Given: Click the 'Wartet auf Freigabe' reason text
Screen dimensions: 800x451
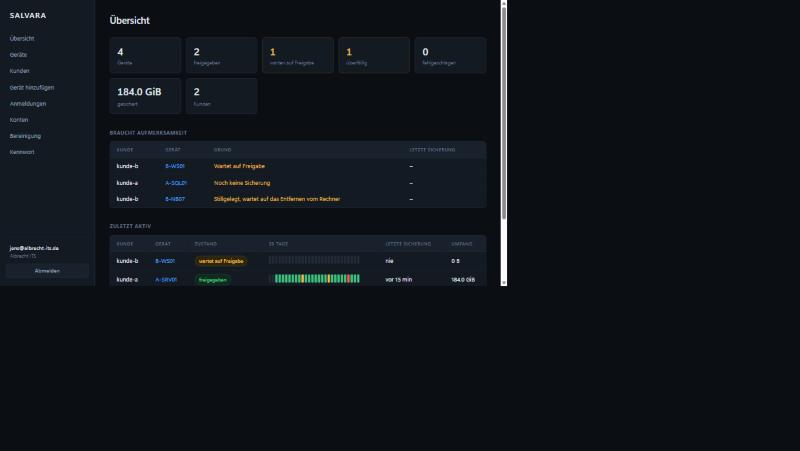Looking at the screenshot, I should [239, 166].
